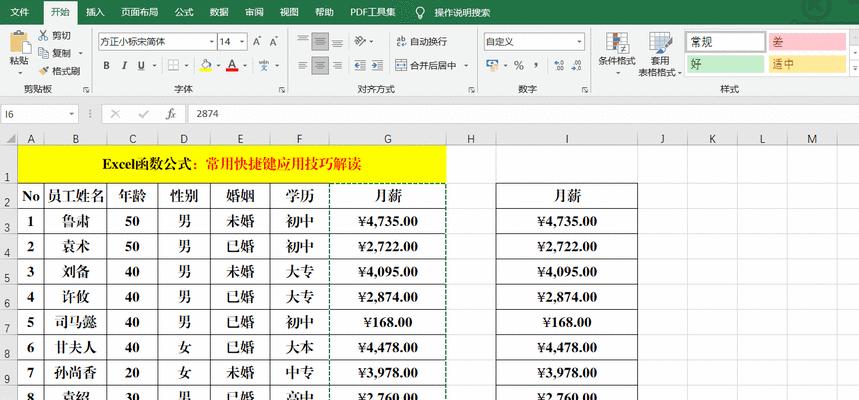Screen dimensions: 859x400
Task: Switch to the 插入 Insert tab
Action: point(95,12)
